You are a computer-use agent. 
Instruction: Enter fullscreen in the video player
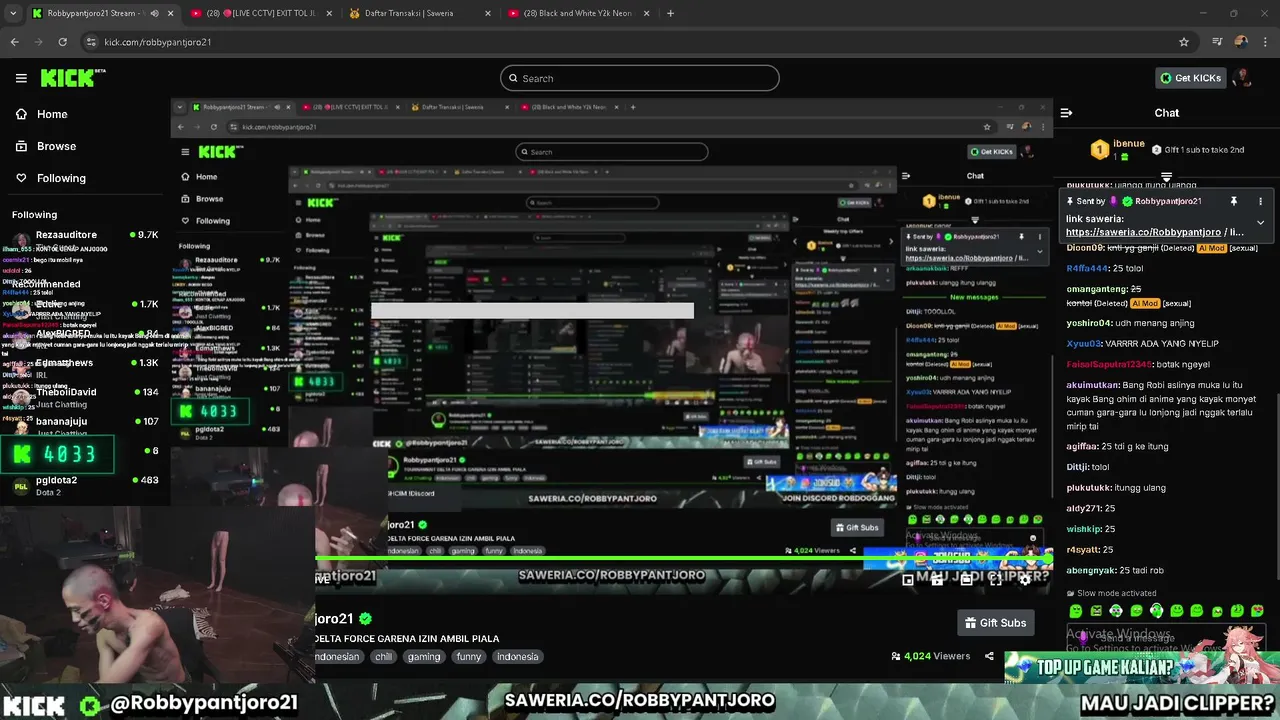995,579
